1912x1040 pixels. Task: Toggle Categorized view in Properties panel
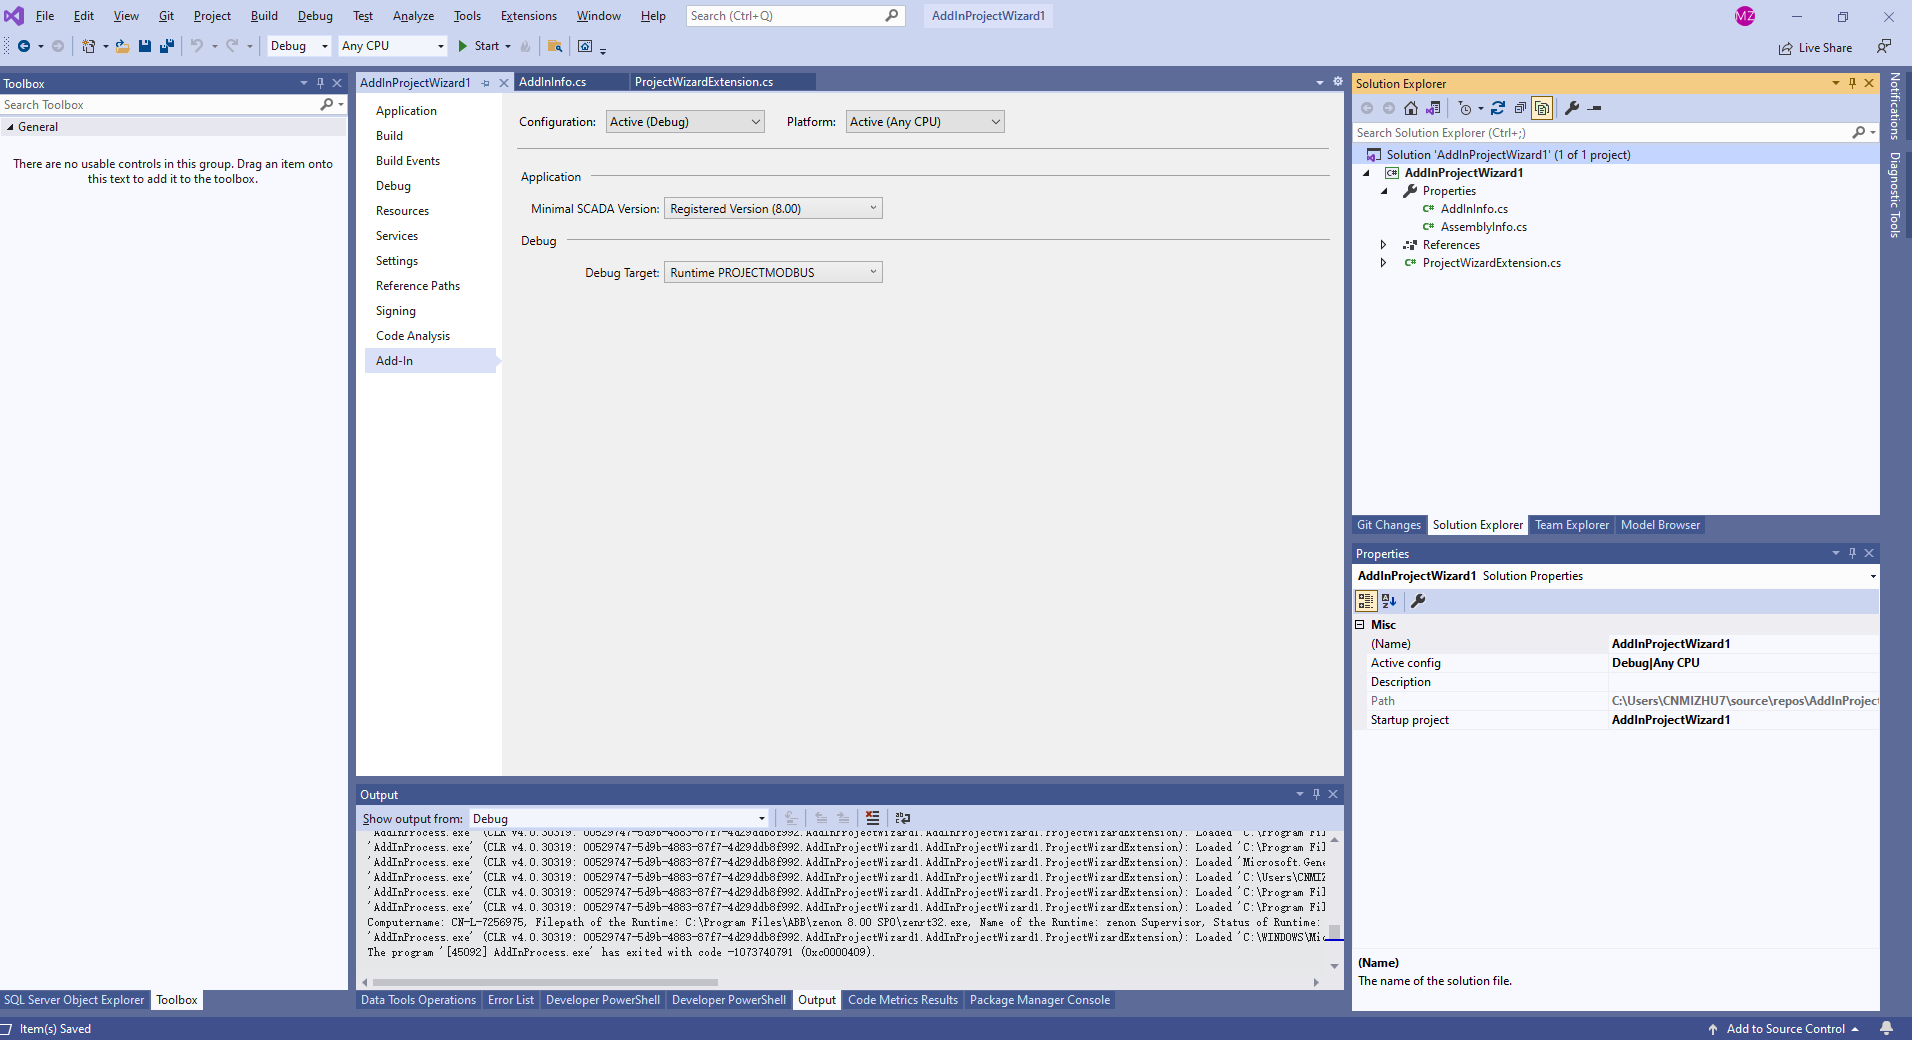click(1366, 601)
